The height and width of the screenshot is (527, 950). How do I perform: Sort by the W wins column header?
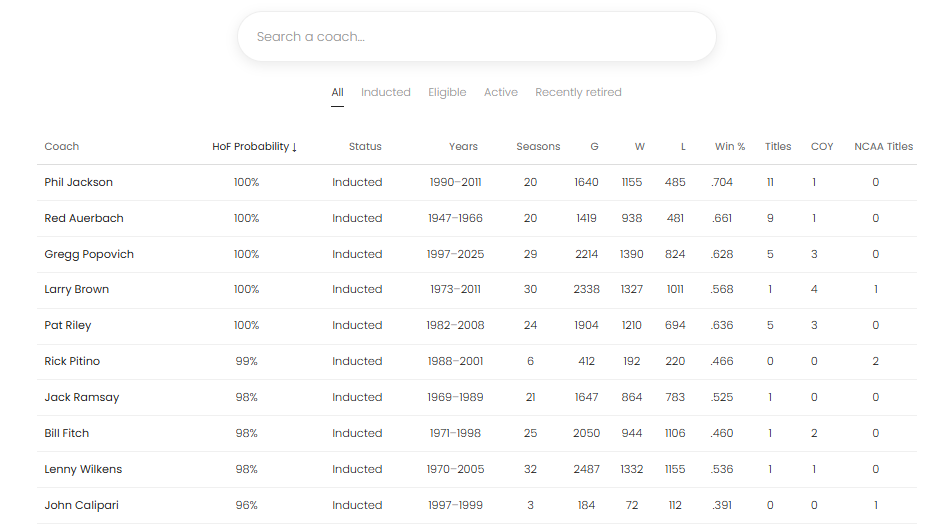pos(640,146)
